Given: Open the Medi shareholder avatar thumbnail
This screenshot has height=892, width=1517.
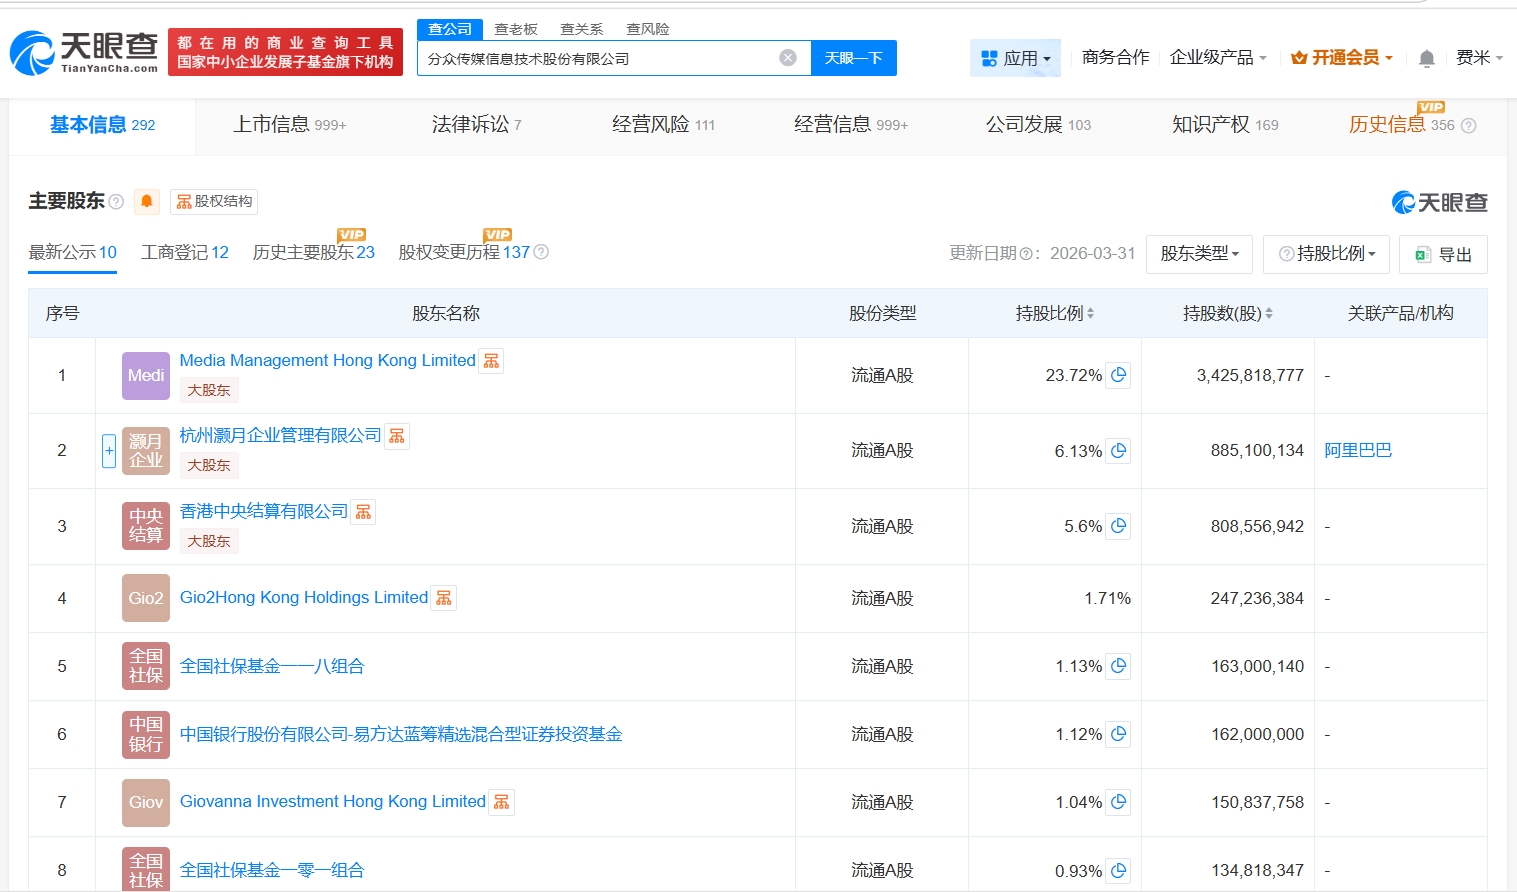Looking at the screenshot, I should 146,376.
